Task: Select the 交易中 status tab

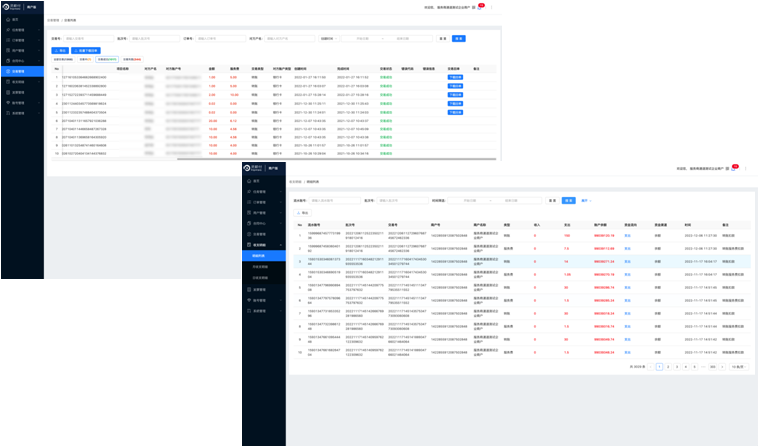Action: [85, 60]
